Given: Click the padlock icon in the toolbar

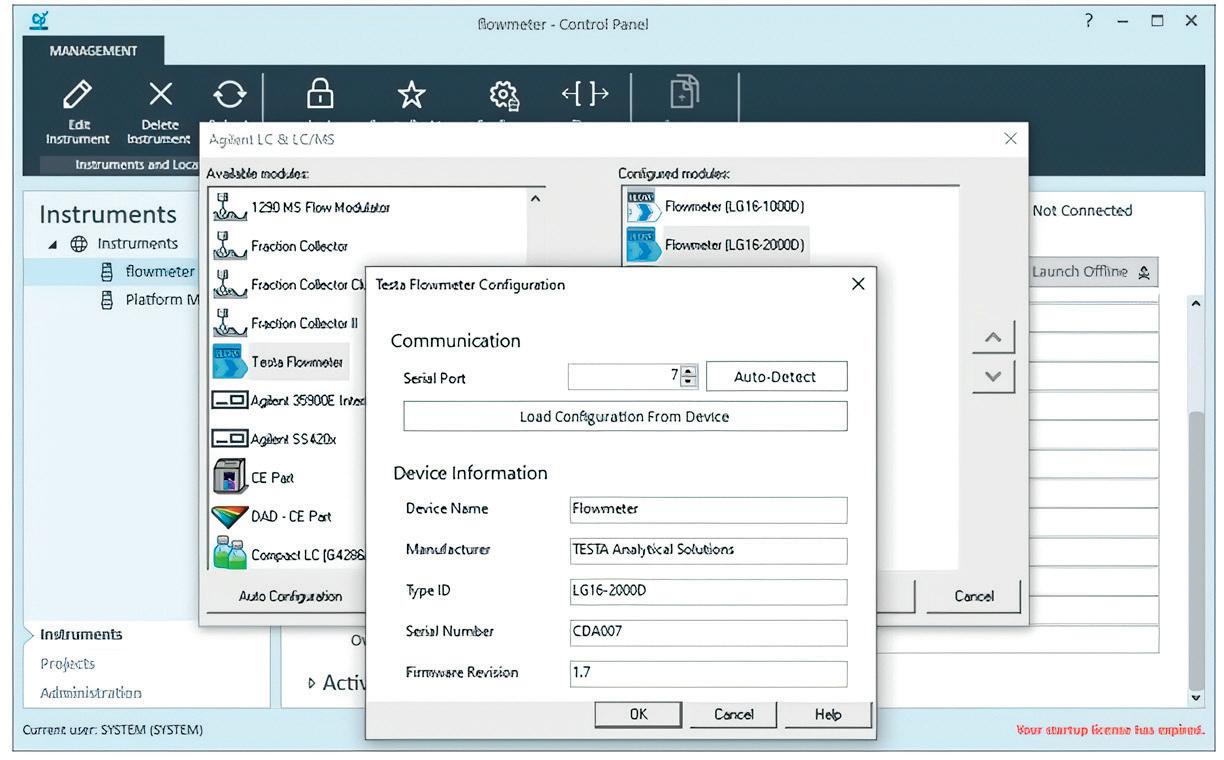Looking at the screenshot, I should [319, 94].
